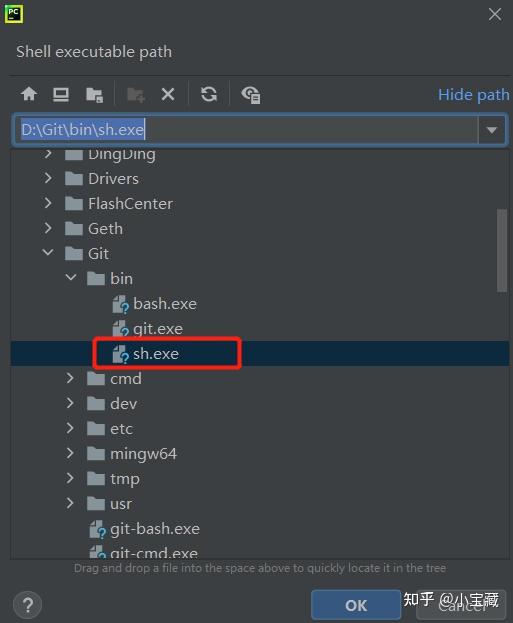Expand the Drivers folder
The height and width of the screenshot is (623, 513).
click(48, 178)
